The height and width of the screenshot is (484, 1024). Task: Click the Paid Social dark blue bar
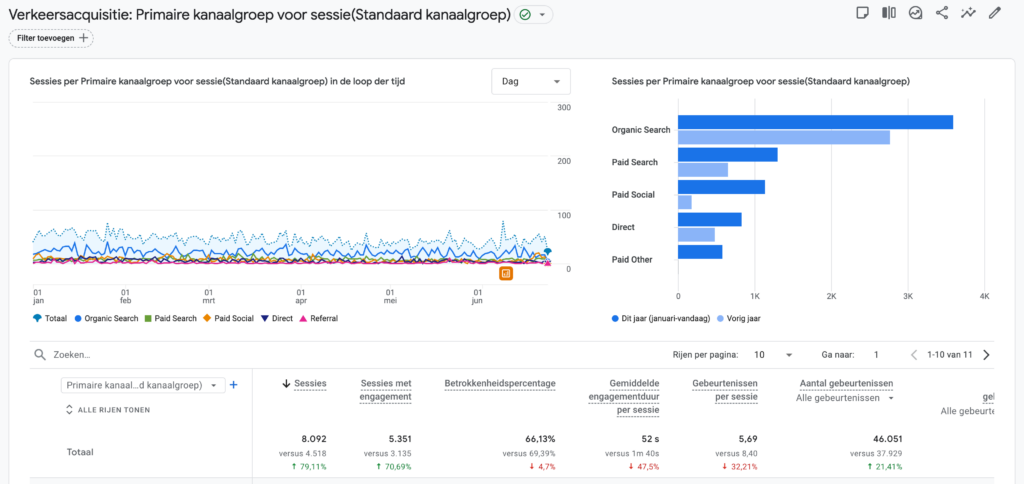721,187
